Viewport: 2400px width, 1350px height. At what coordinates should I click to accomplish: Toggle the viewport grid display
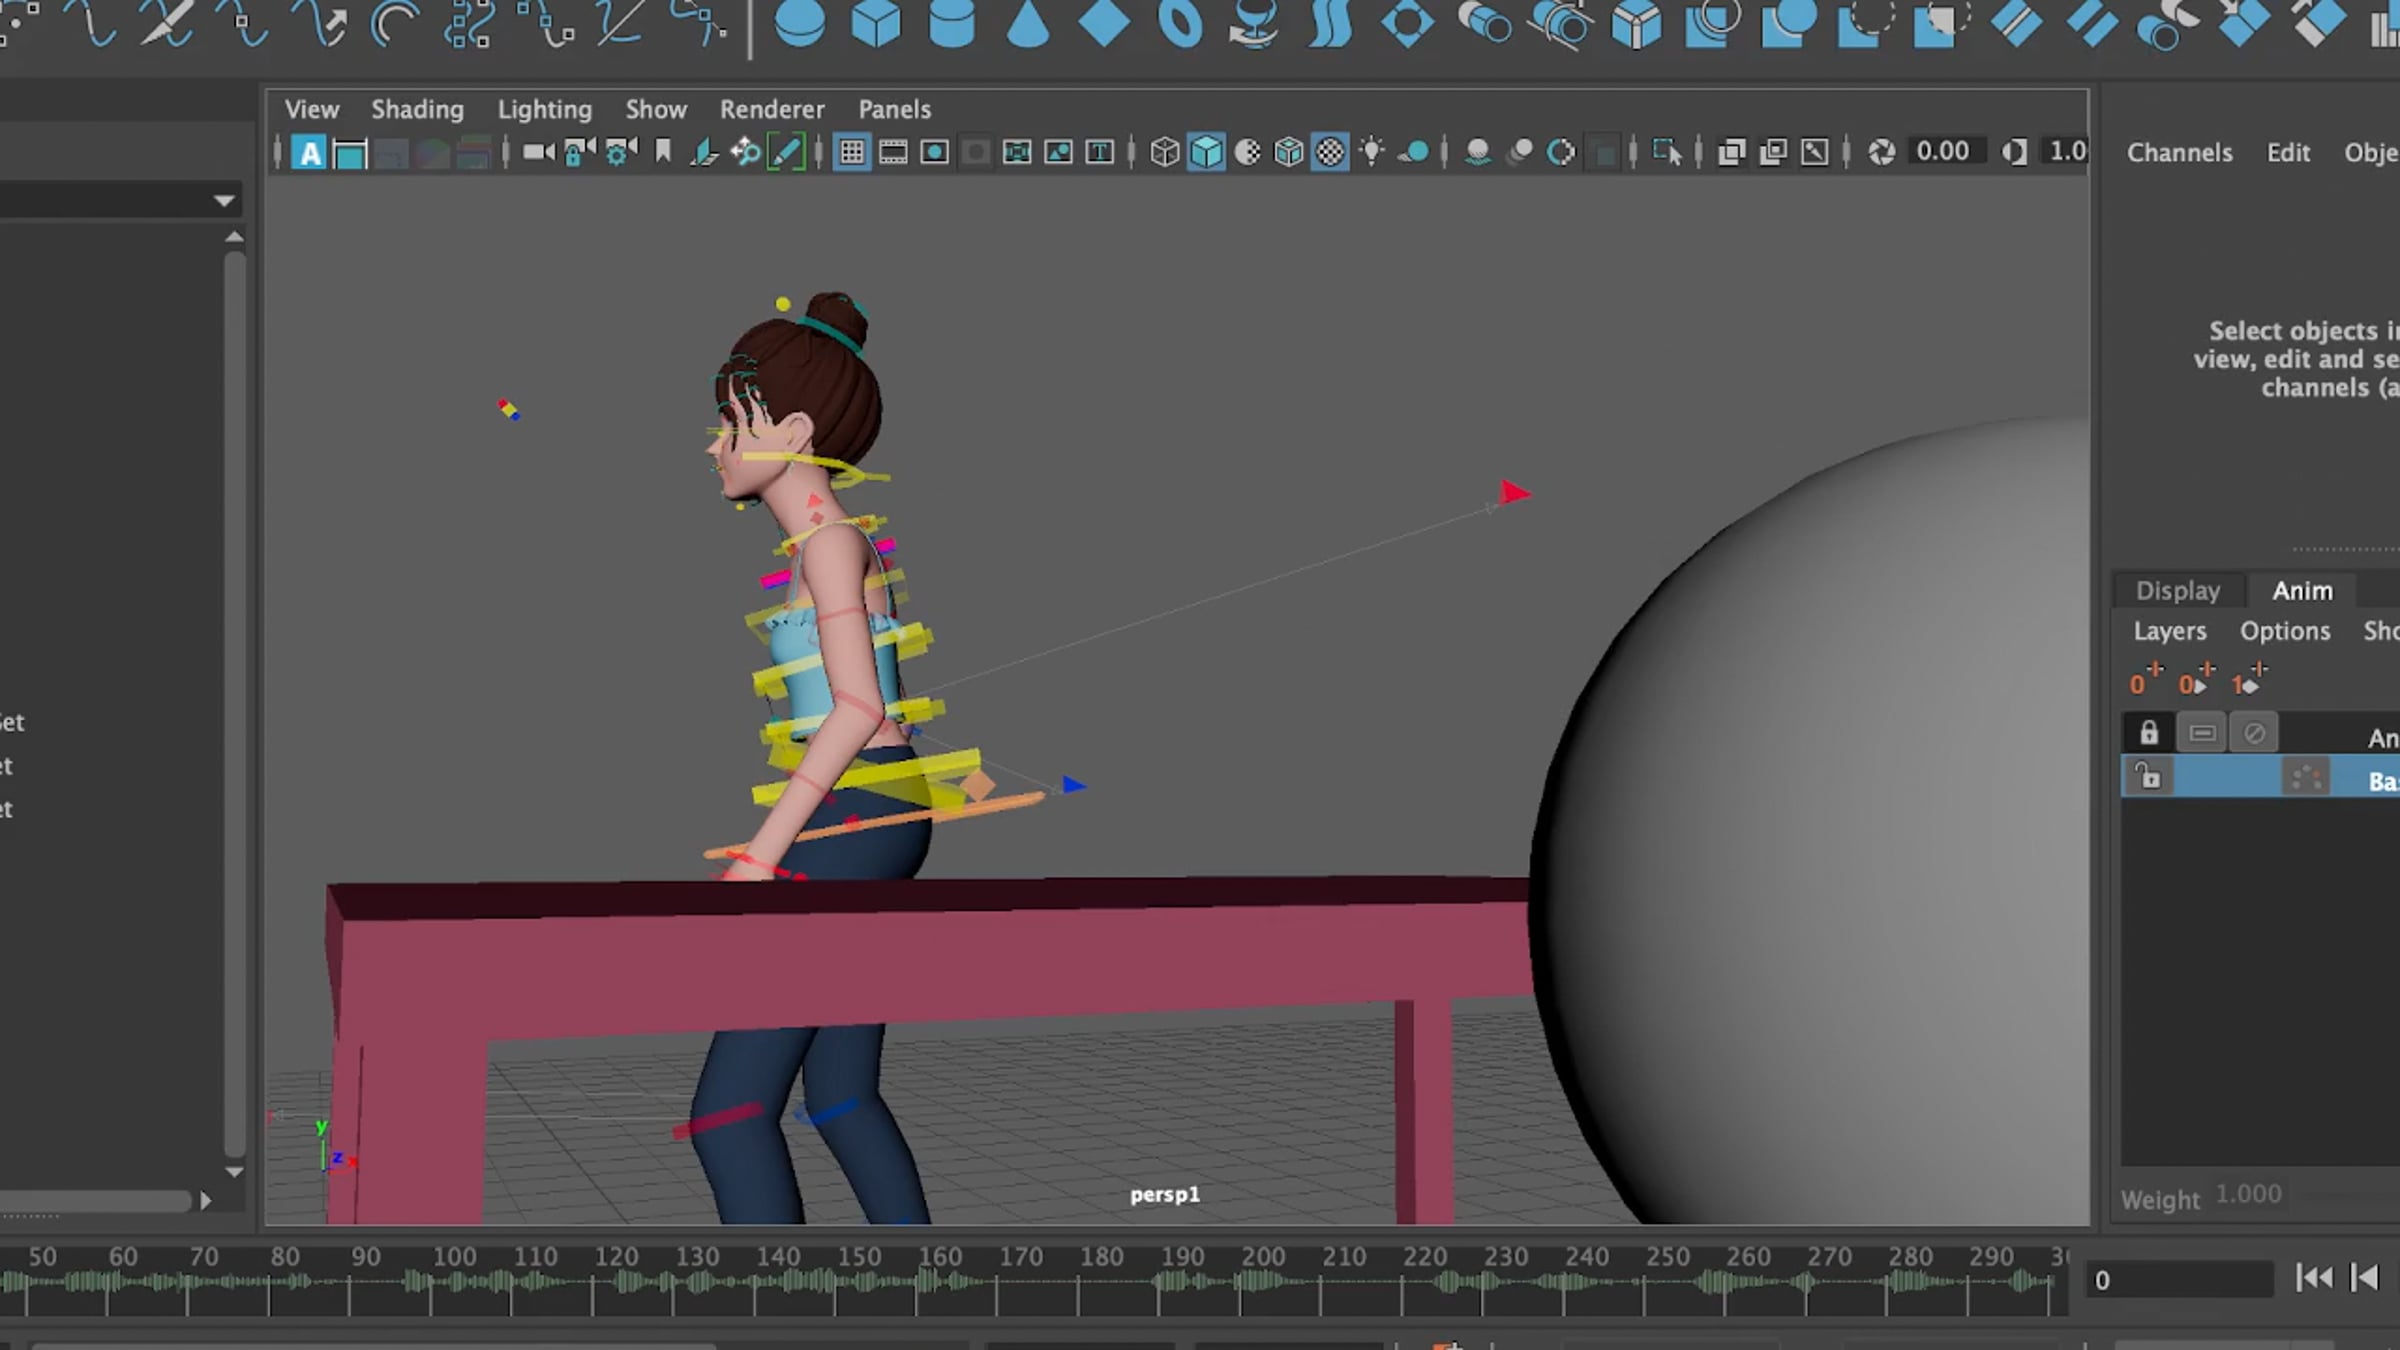tap(852, 152)
